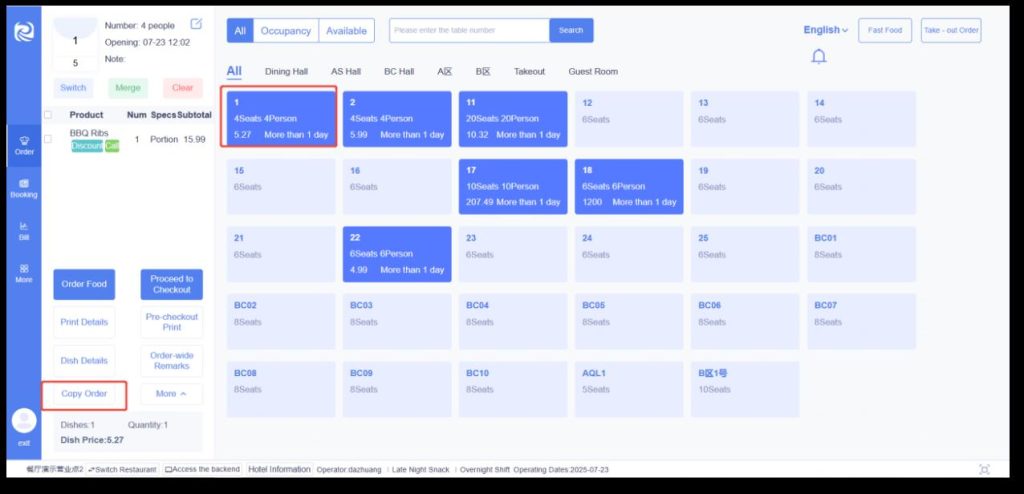Collapse the More options expander
1024x494 pixels.
[171, 394]
